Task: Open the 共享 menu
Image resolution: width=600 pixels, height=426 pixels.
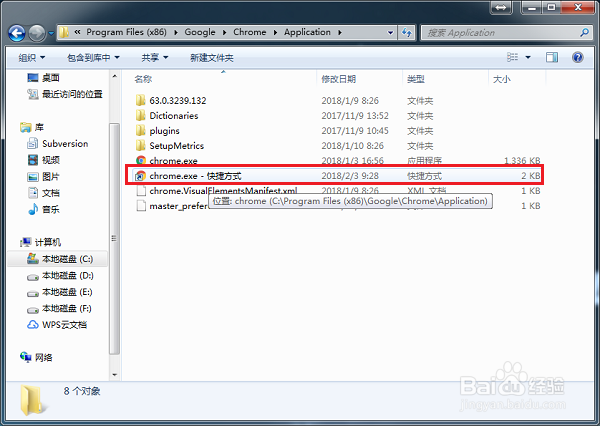Action: click(x=155, y=58)
